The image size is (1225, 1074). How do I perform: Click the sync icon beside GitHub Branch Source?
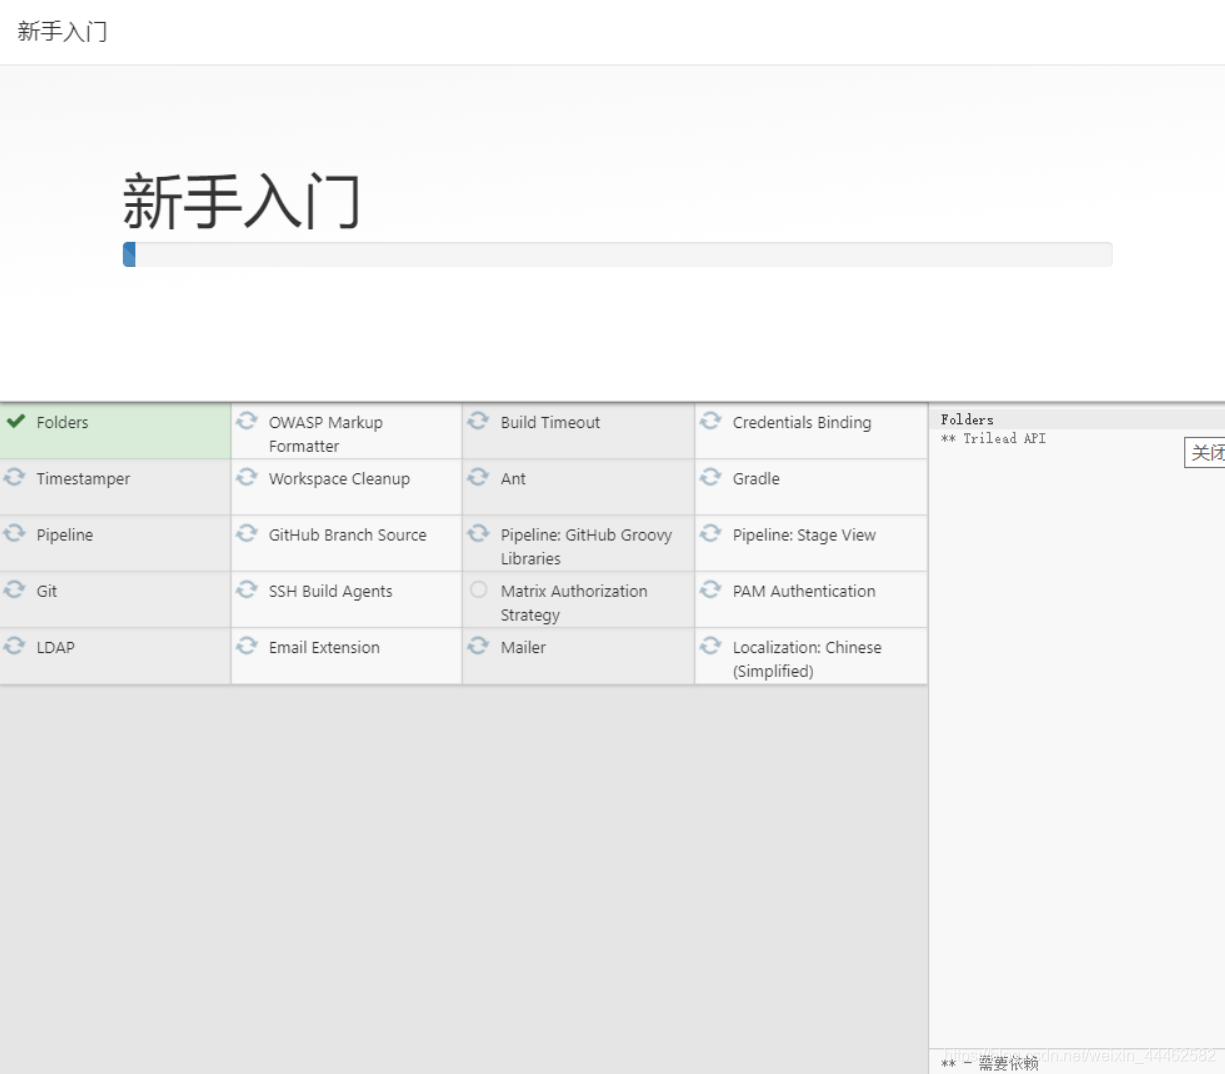point(247,533)
